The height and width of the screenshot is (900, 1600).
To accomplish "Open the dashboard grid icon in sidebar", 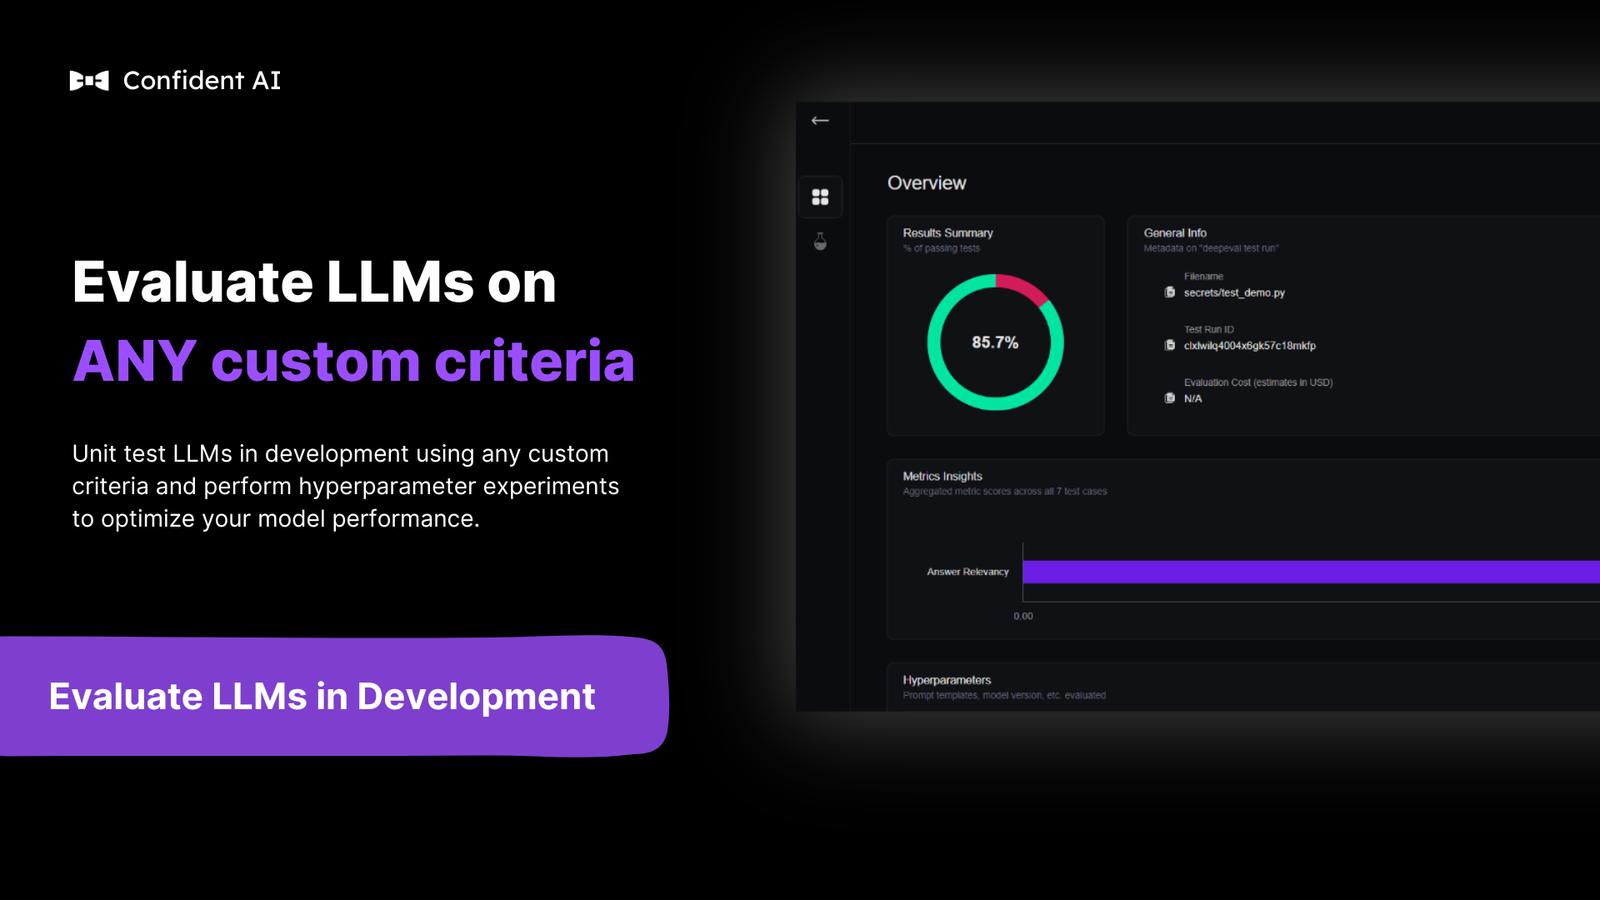I will (x=820, y=197).
